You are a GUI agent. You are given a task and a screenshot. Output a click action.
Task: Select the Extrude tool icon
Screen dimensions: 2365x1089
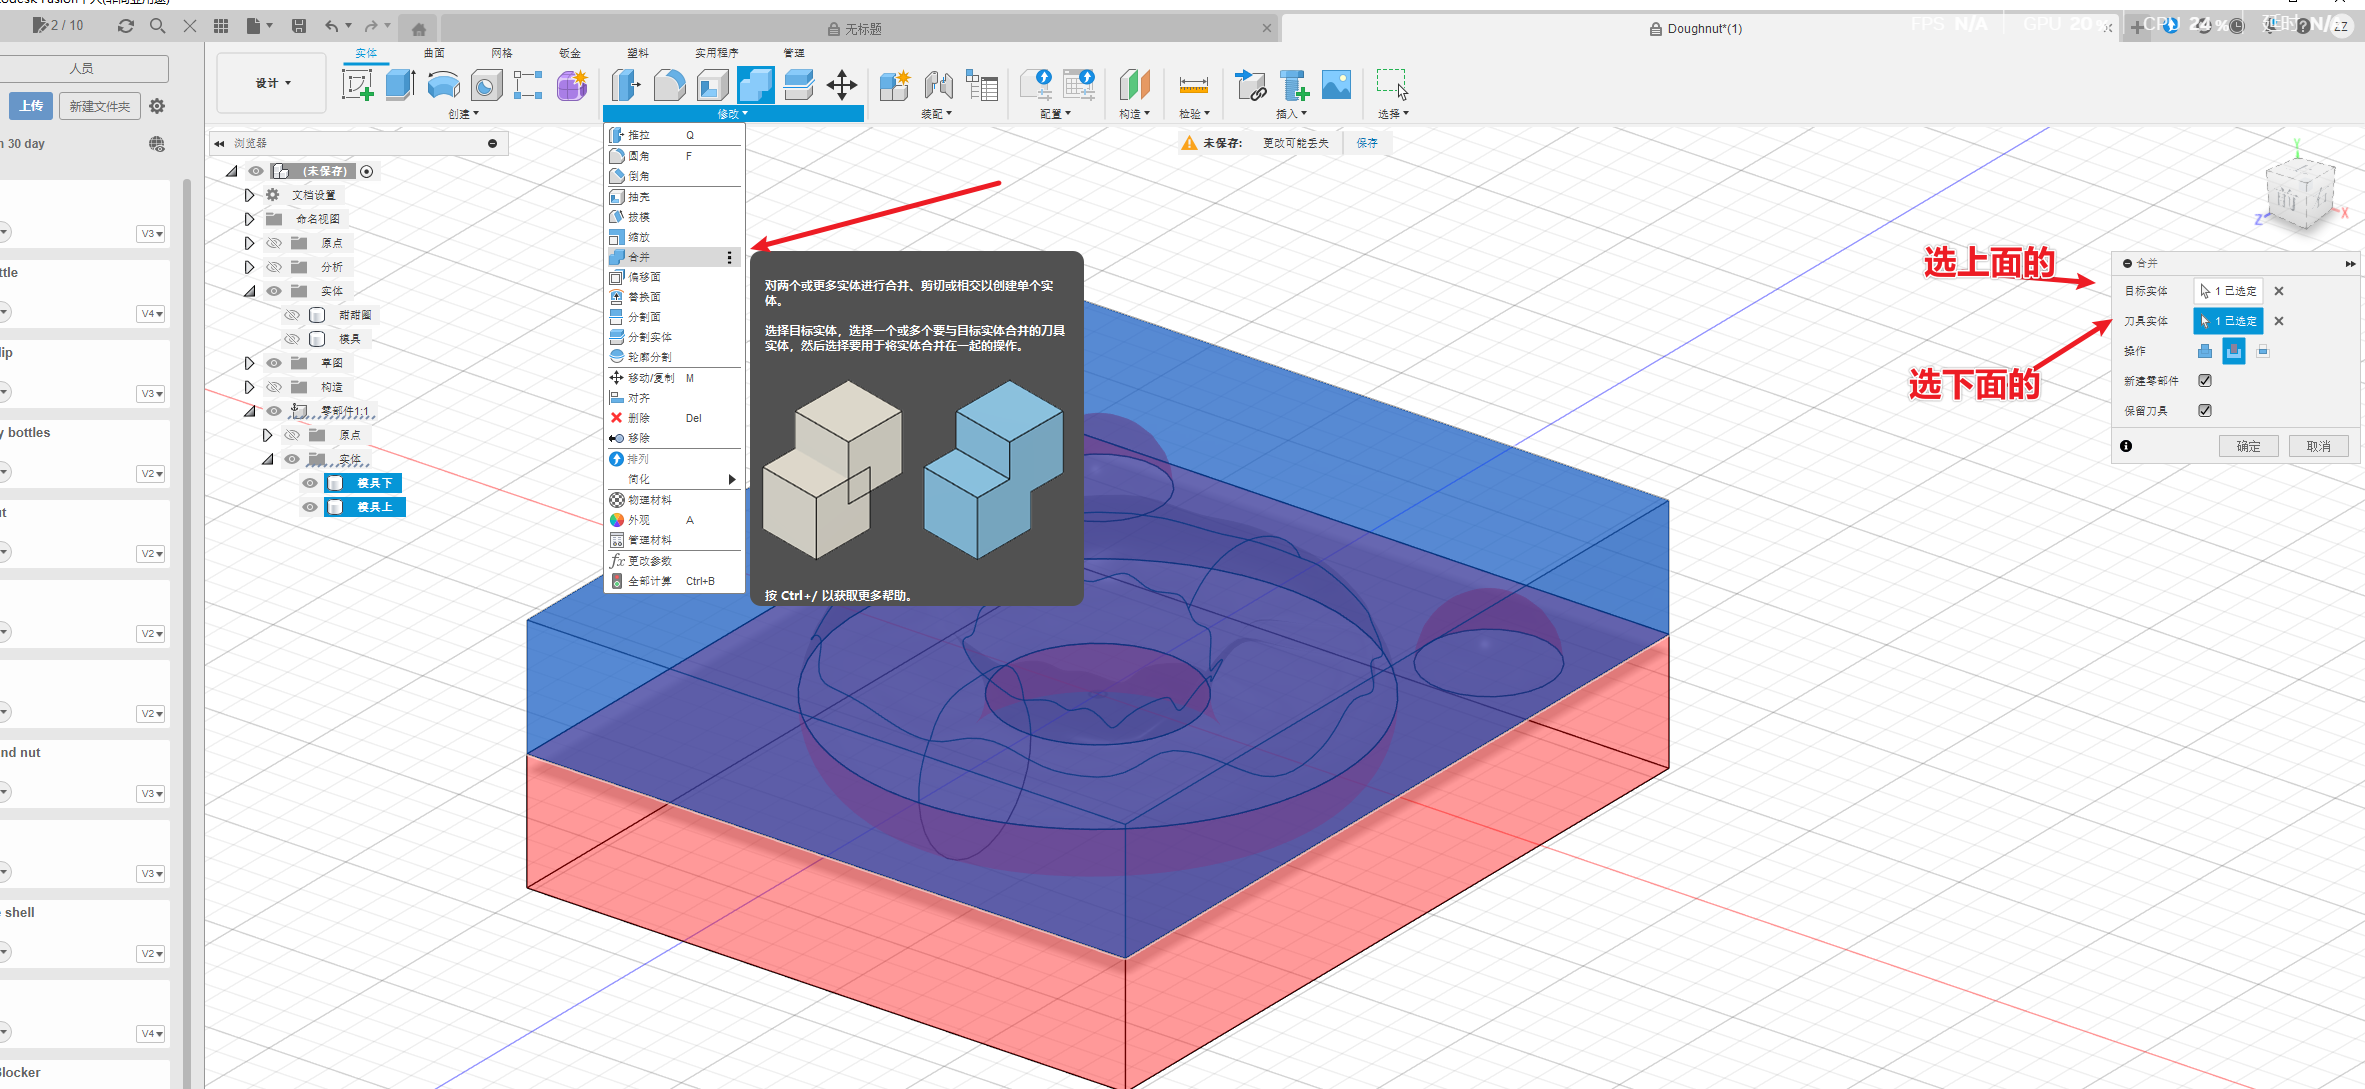point(400,85)
